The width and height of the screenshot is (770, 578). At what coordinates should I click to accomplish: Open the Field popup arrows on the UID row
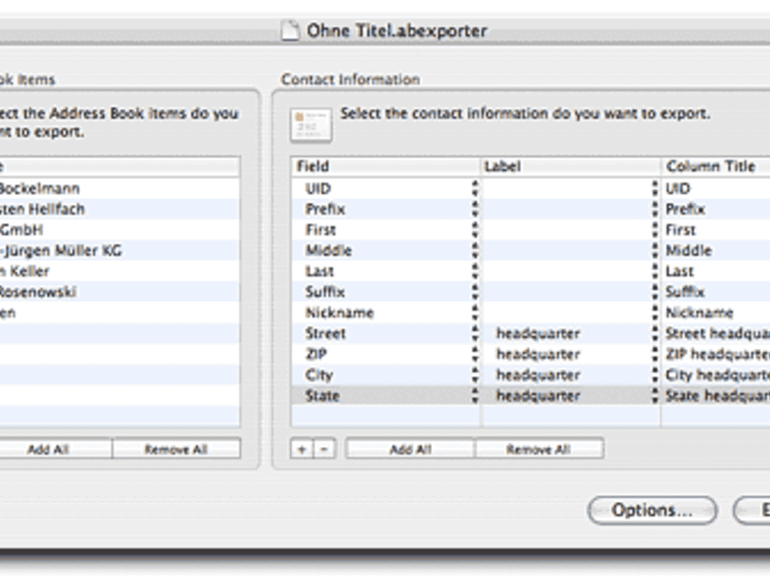point(474,188)
